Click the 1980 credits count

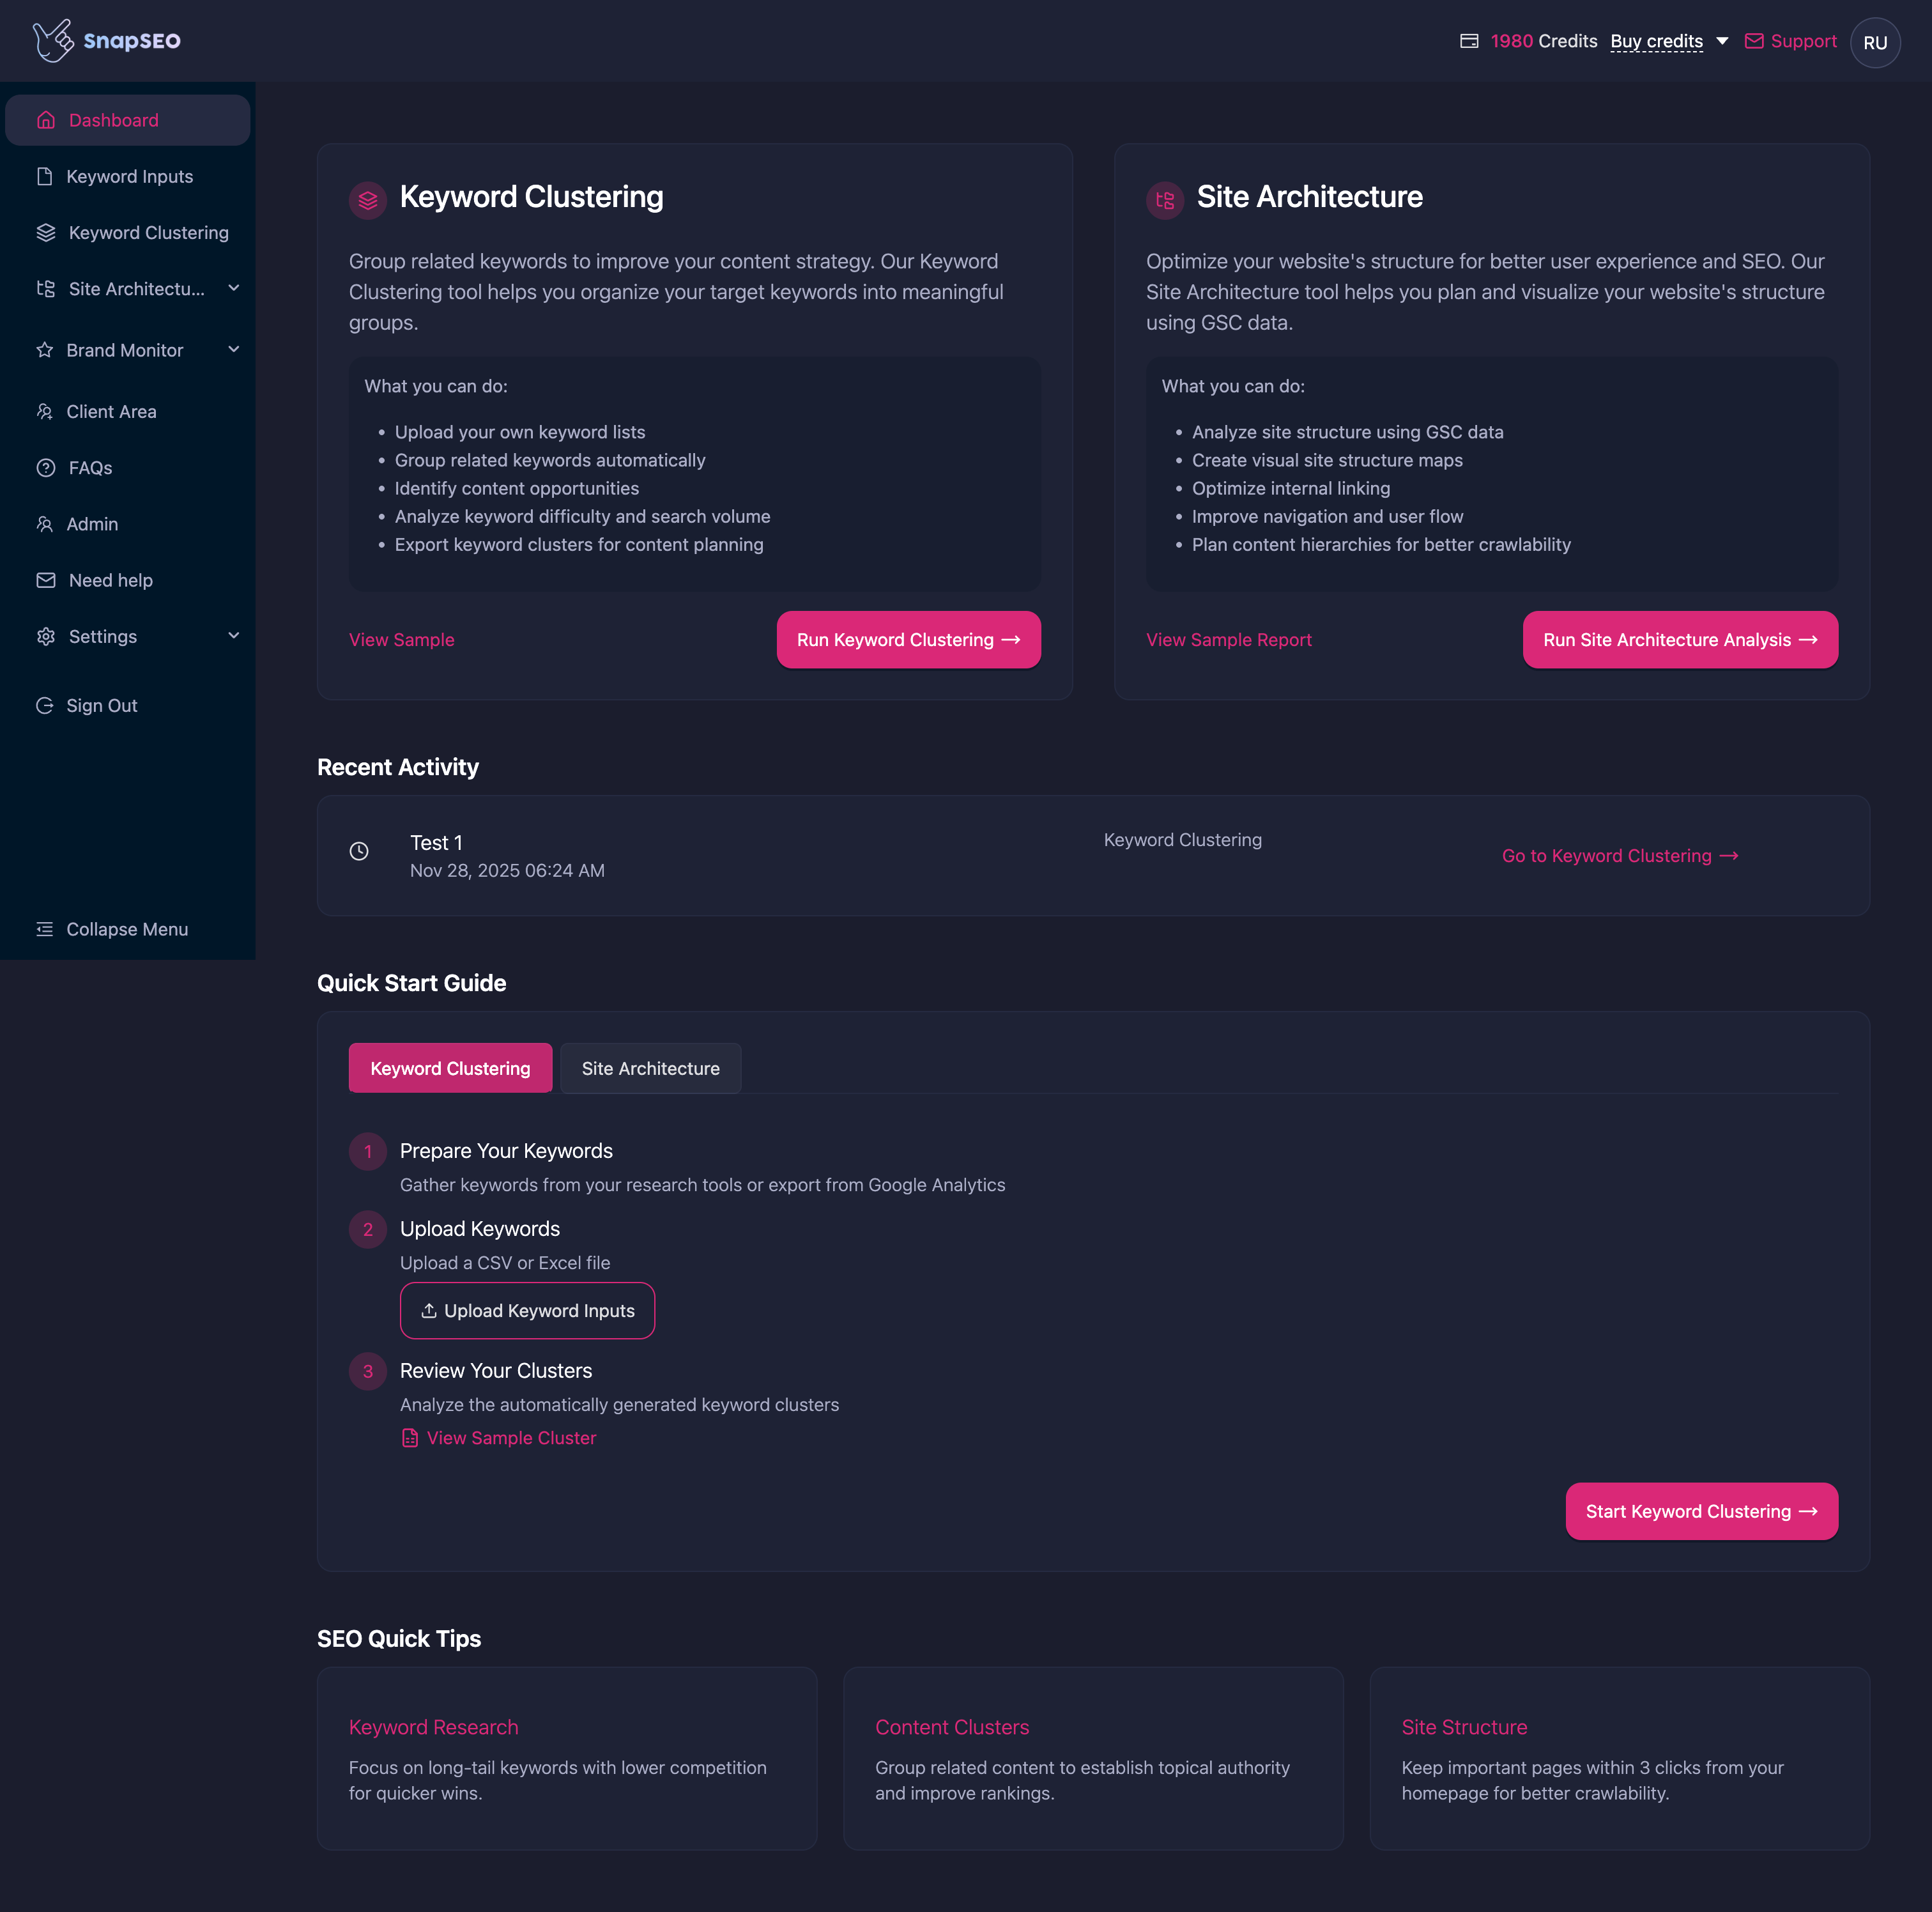click(x=1511, y=41)
